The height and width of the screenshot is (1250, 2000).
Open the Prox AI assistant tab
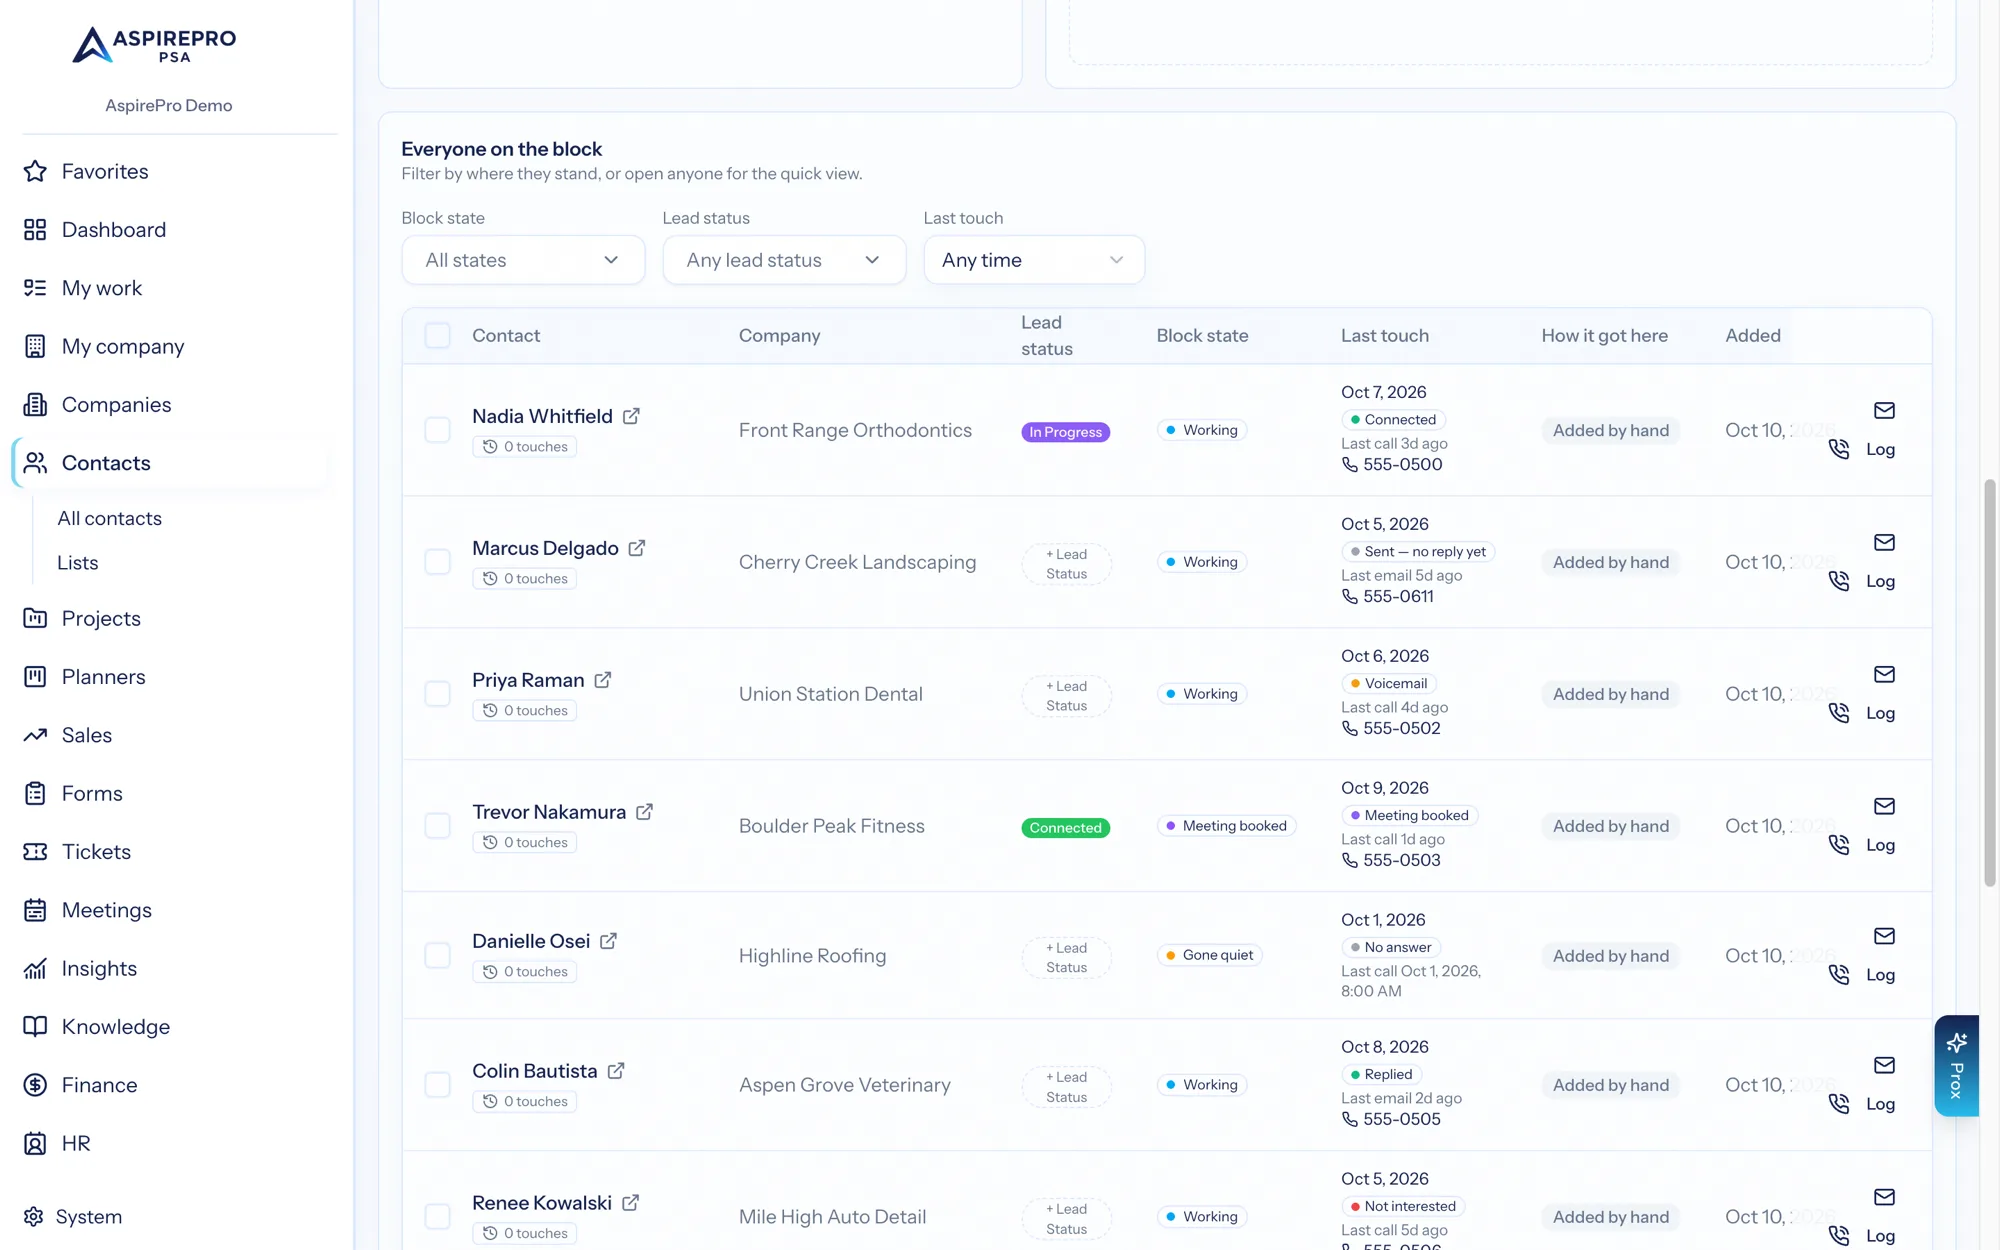pyautogui.click(x=1956, y=1066)
